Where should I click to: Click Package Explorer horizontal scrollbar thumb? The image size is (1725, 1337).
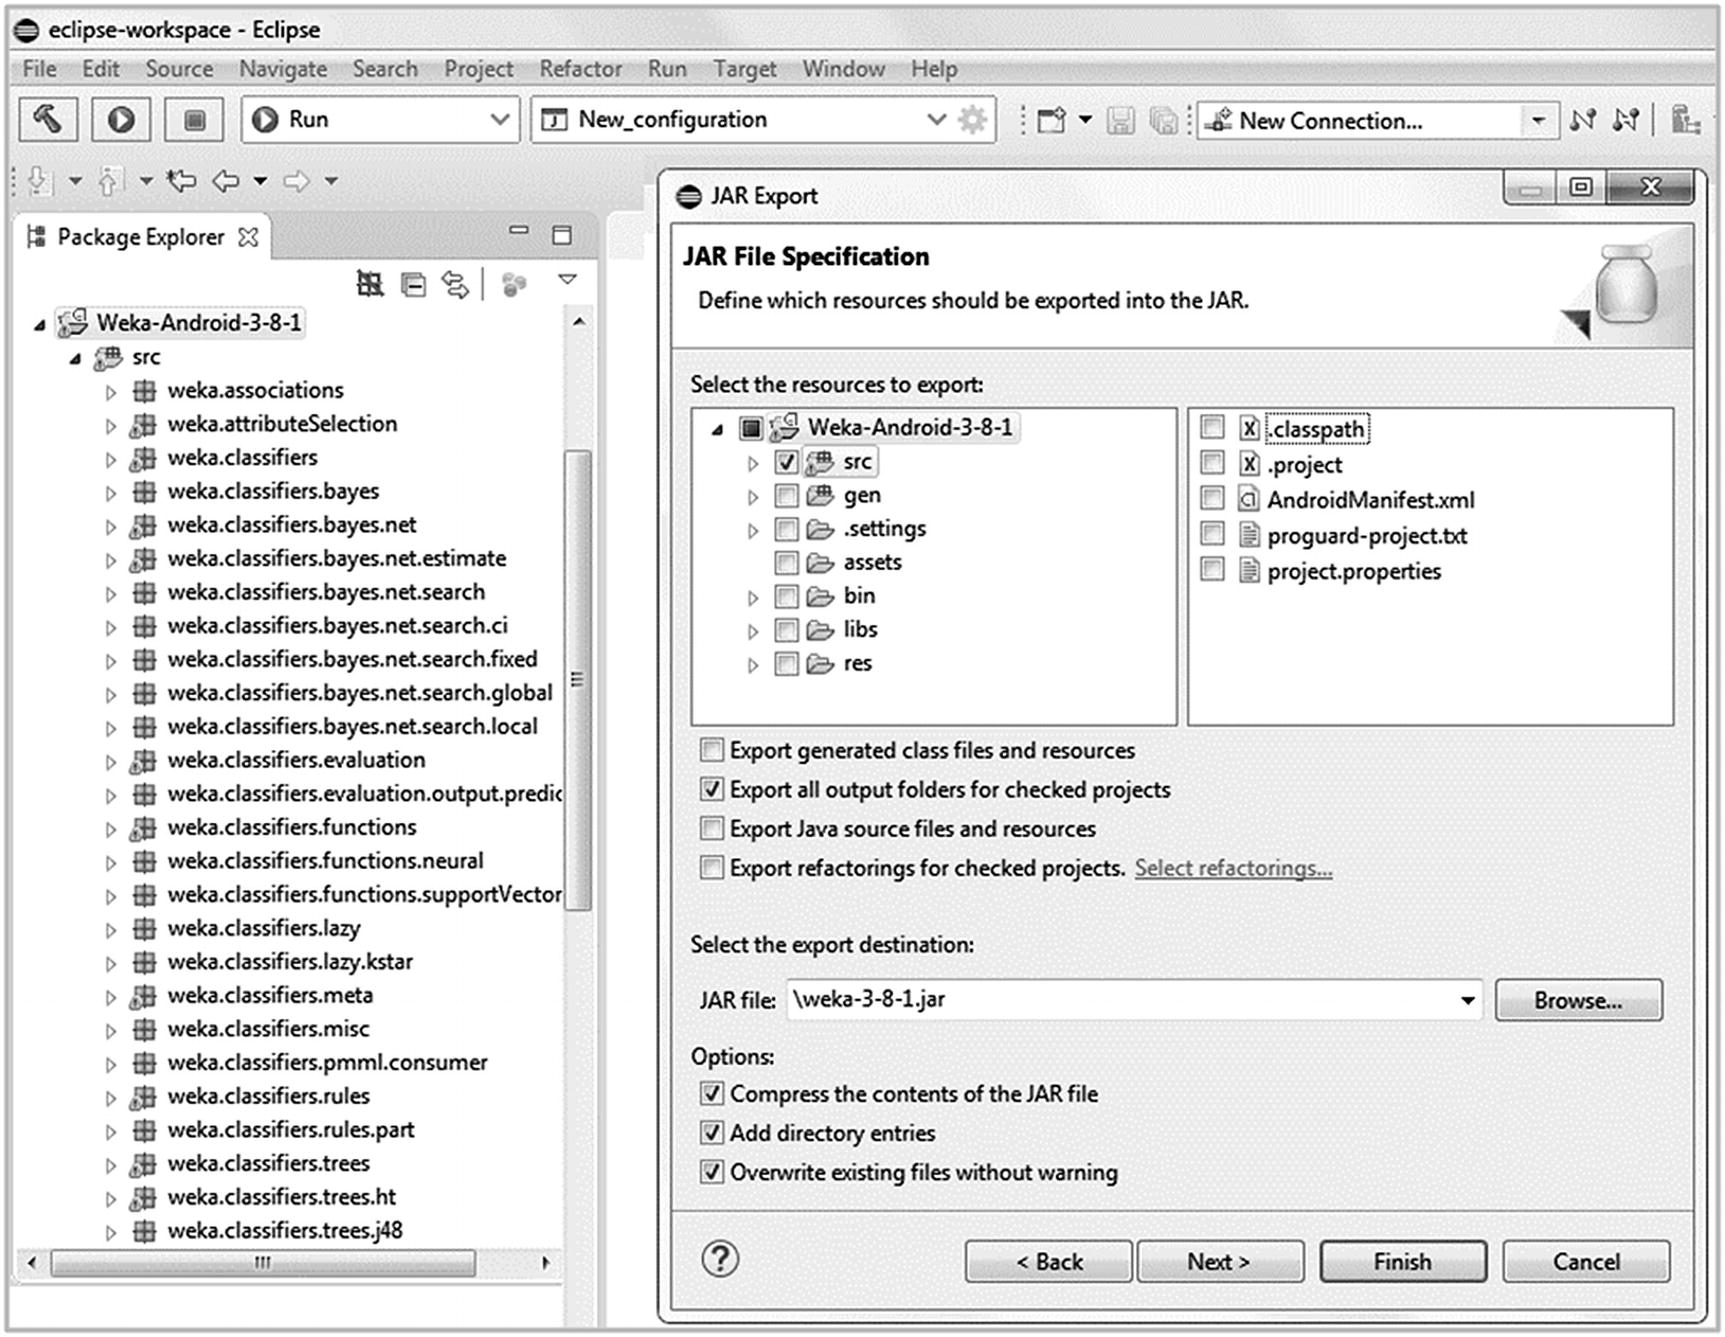pos(263,1263)
